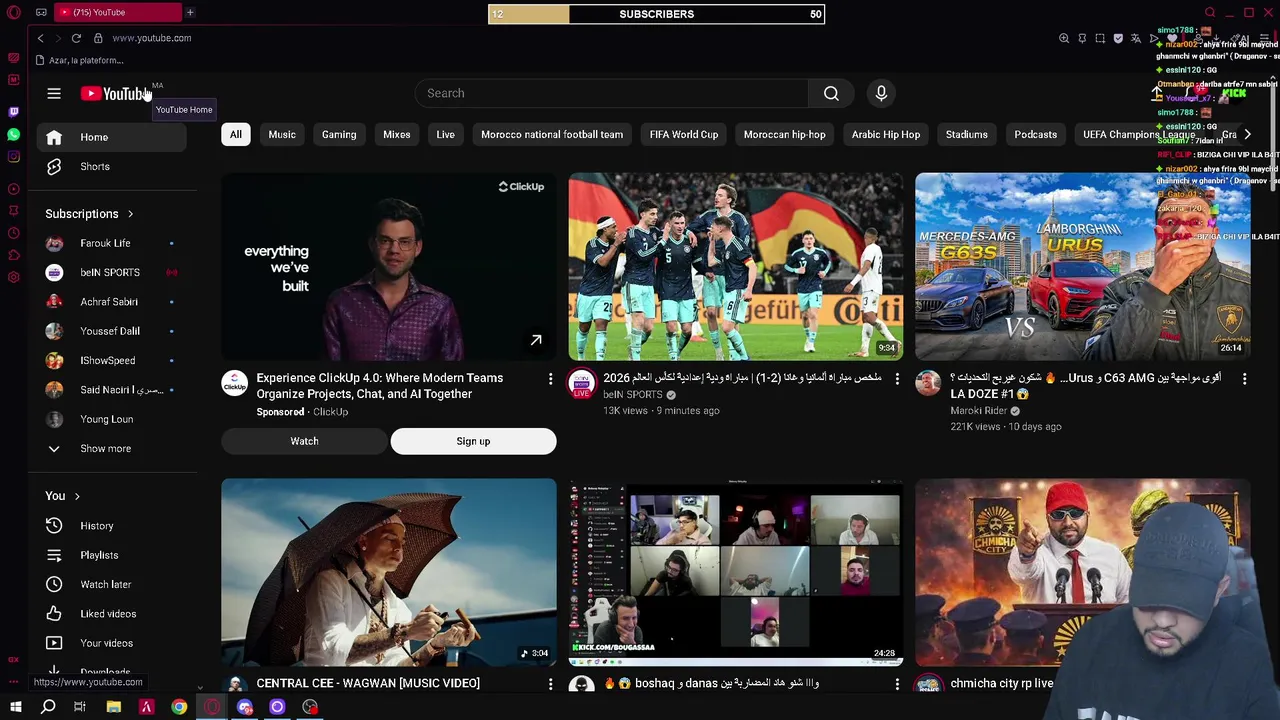Click the search magnifier button
1280x720 pixels.
click(831, 93)
